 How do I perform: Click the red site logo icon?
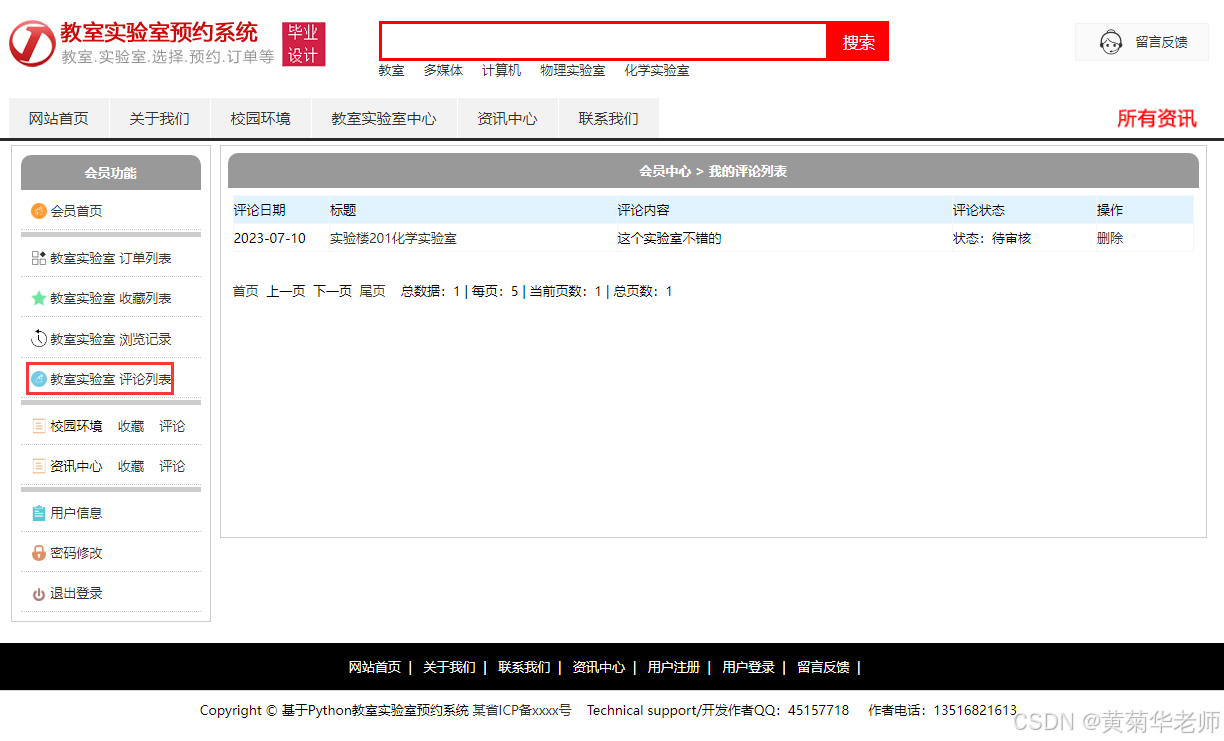point(32,43)
